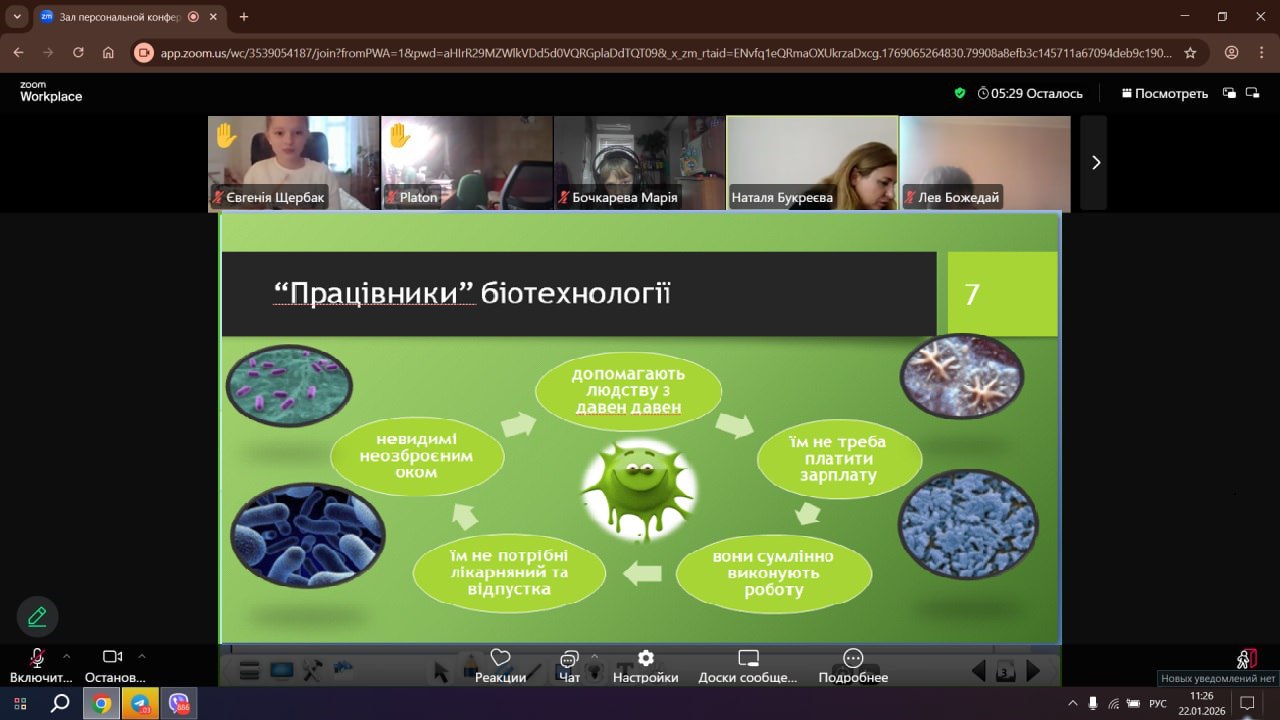The image size is (1280, 720).
Task: Open the tab search dropdown
Action: [17, 17]
